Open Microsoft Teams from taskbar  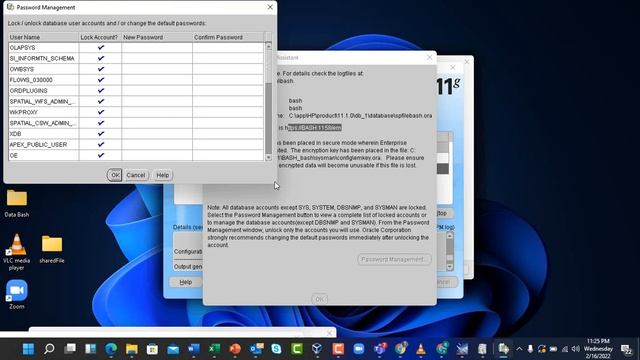pos(380,349)
